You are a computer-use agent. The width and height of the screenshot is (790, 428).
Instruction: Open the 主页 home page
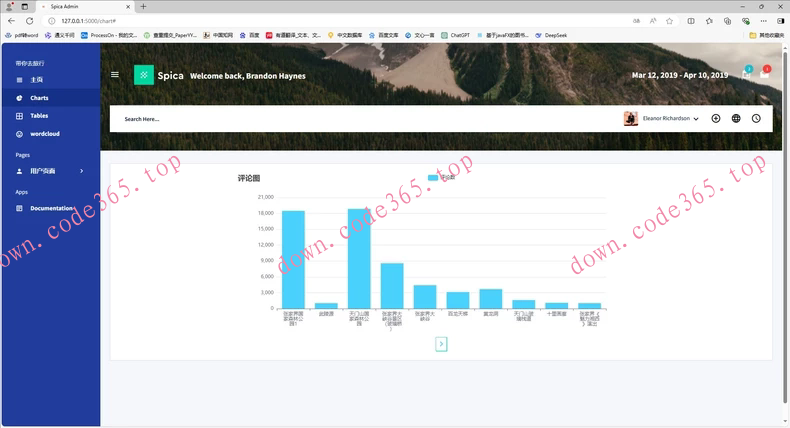[x=36, y=80]
